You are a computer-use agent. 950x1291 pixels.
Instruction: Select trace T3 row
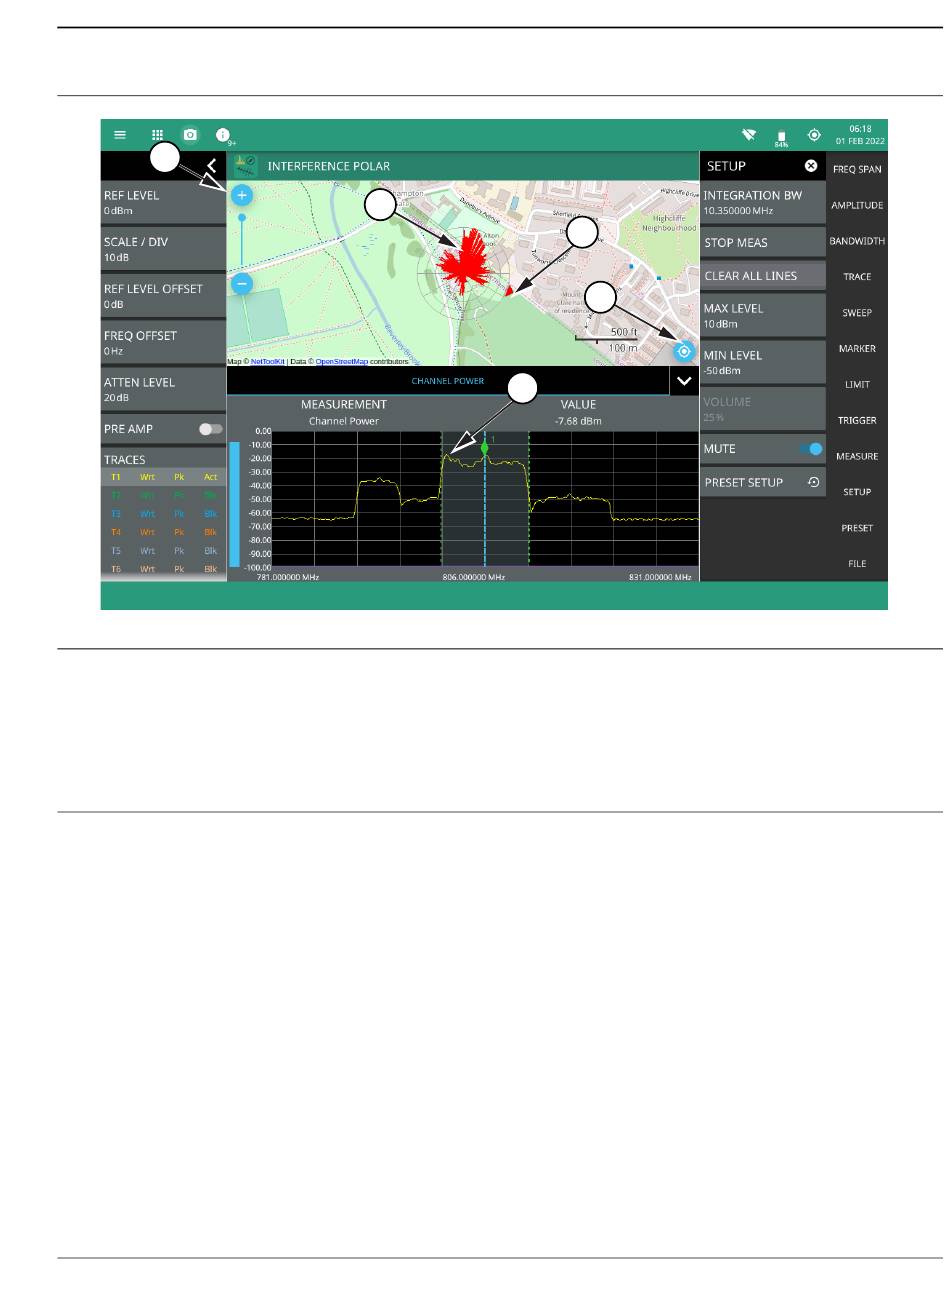pos(164,514)
